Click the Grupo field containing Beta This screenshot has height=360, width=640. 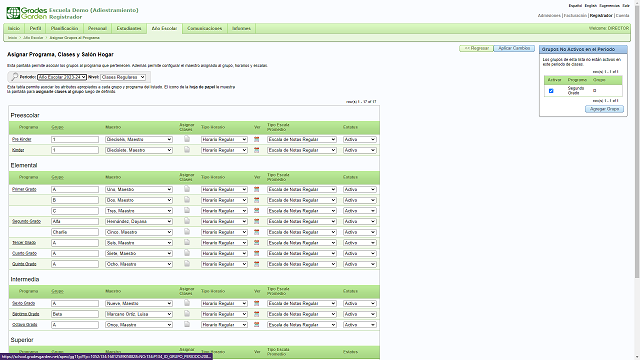tap(75, 314)
